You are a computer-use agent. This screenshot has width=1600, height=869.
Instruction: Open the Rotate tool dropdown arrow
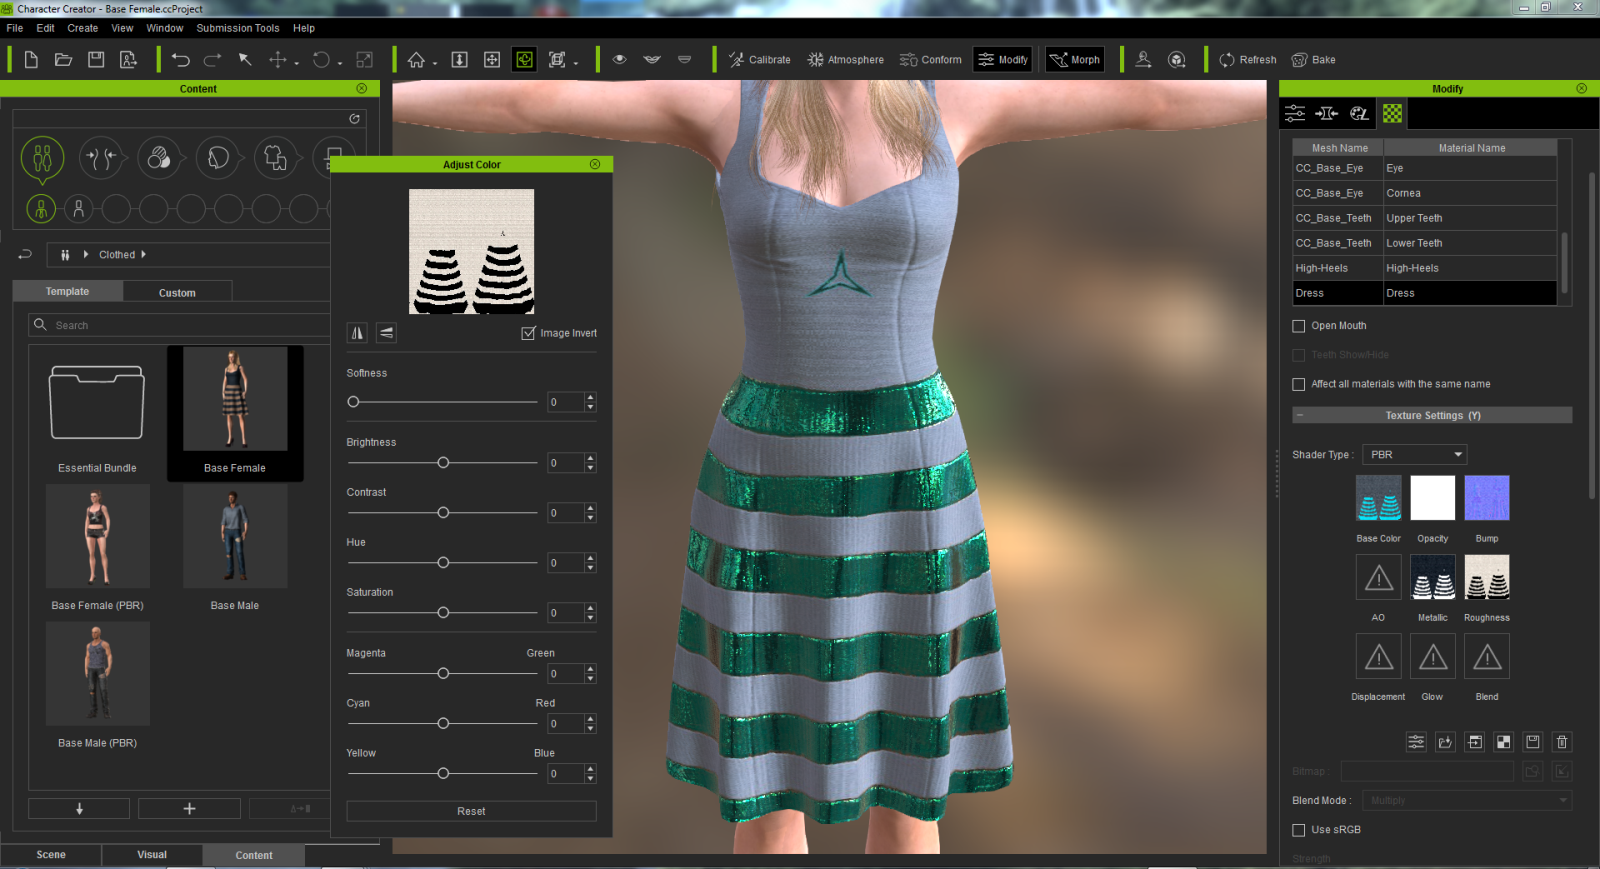click(x=340, y=63)
